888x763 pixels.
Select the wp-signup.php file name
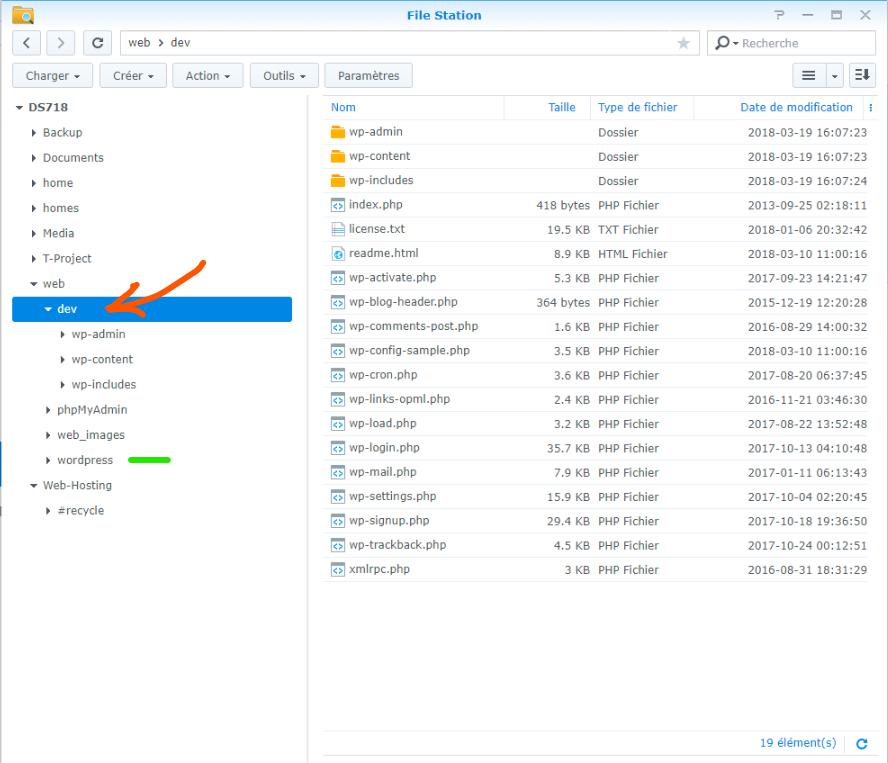coord(389,521)
